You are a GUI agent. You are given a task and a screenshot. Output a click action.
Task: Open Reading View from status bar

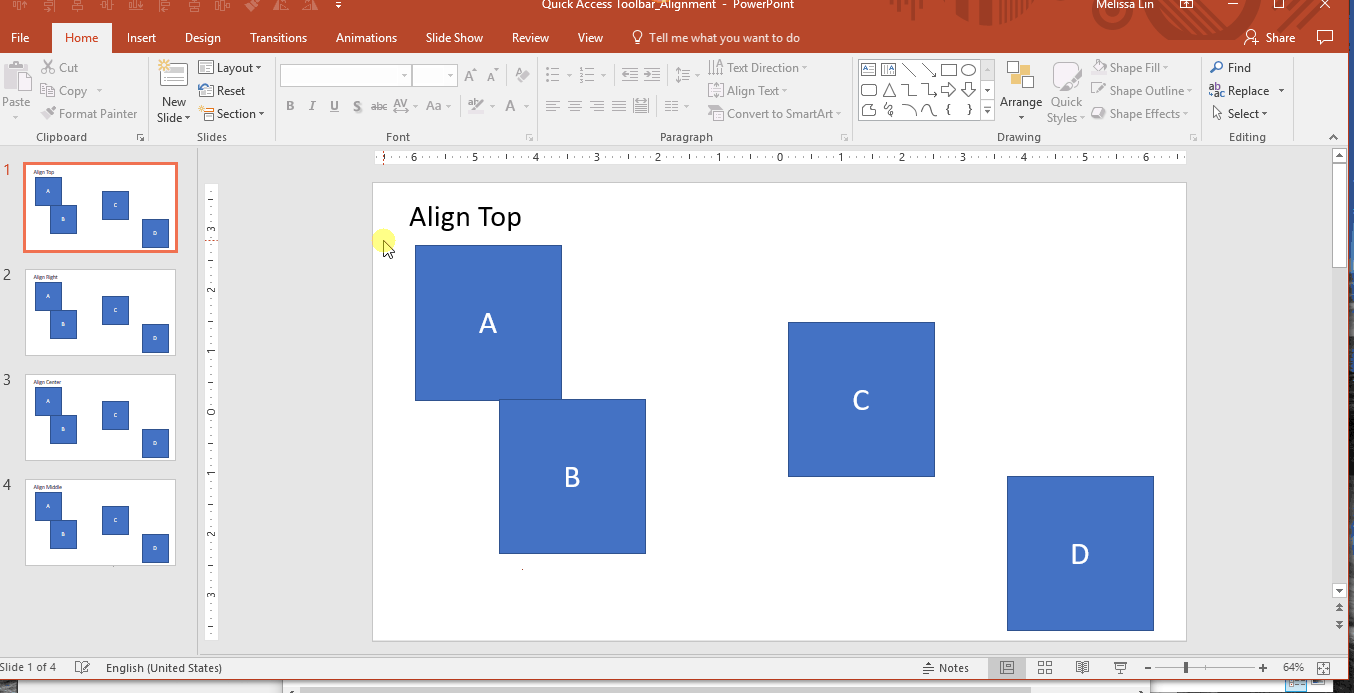coord(1082,668)
